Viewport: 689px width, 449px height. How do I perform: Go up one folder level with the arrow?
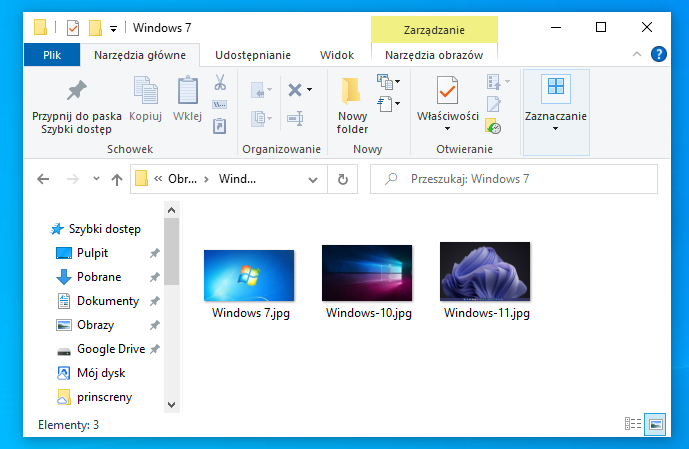coord(116,179)
